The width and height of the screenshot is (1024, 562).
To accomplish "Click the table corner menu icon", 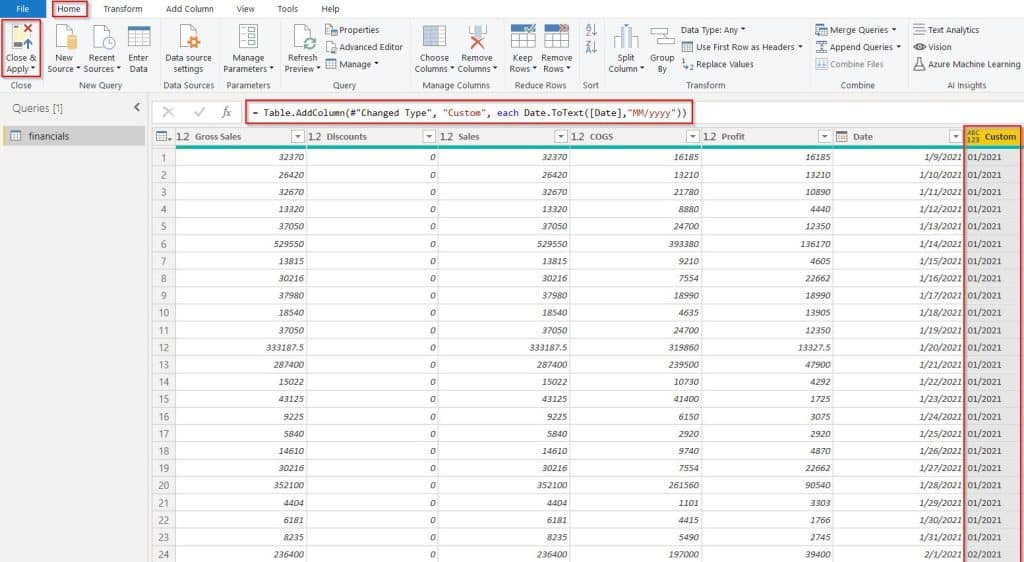I will 163,136.
